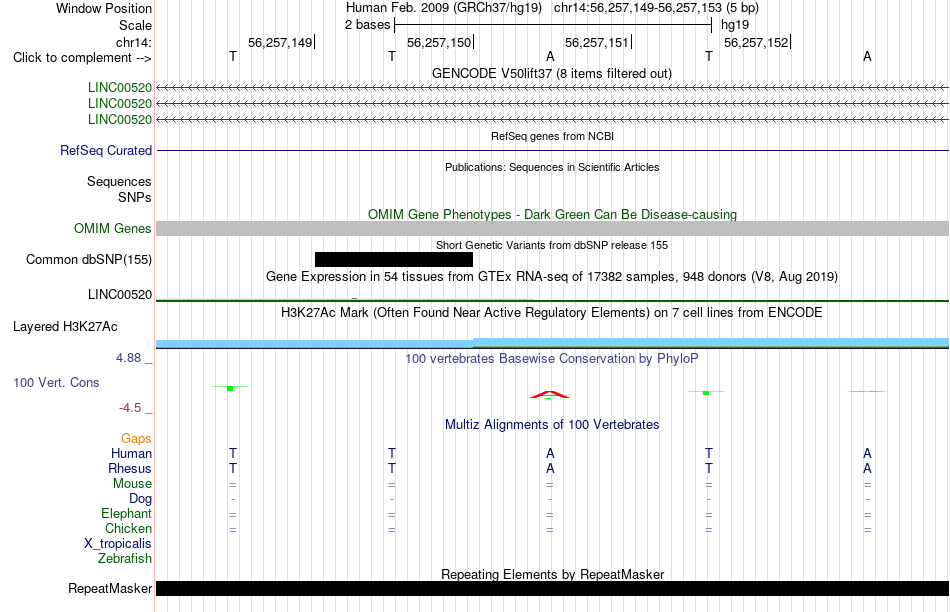Click the LINC00520 label on GTEx track
Viewport: 950px width, 612px height.
[120, 294]
